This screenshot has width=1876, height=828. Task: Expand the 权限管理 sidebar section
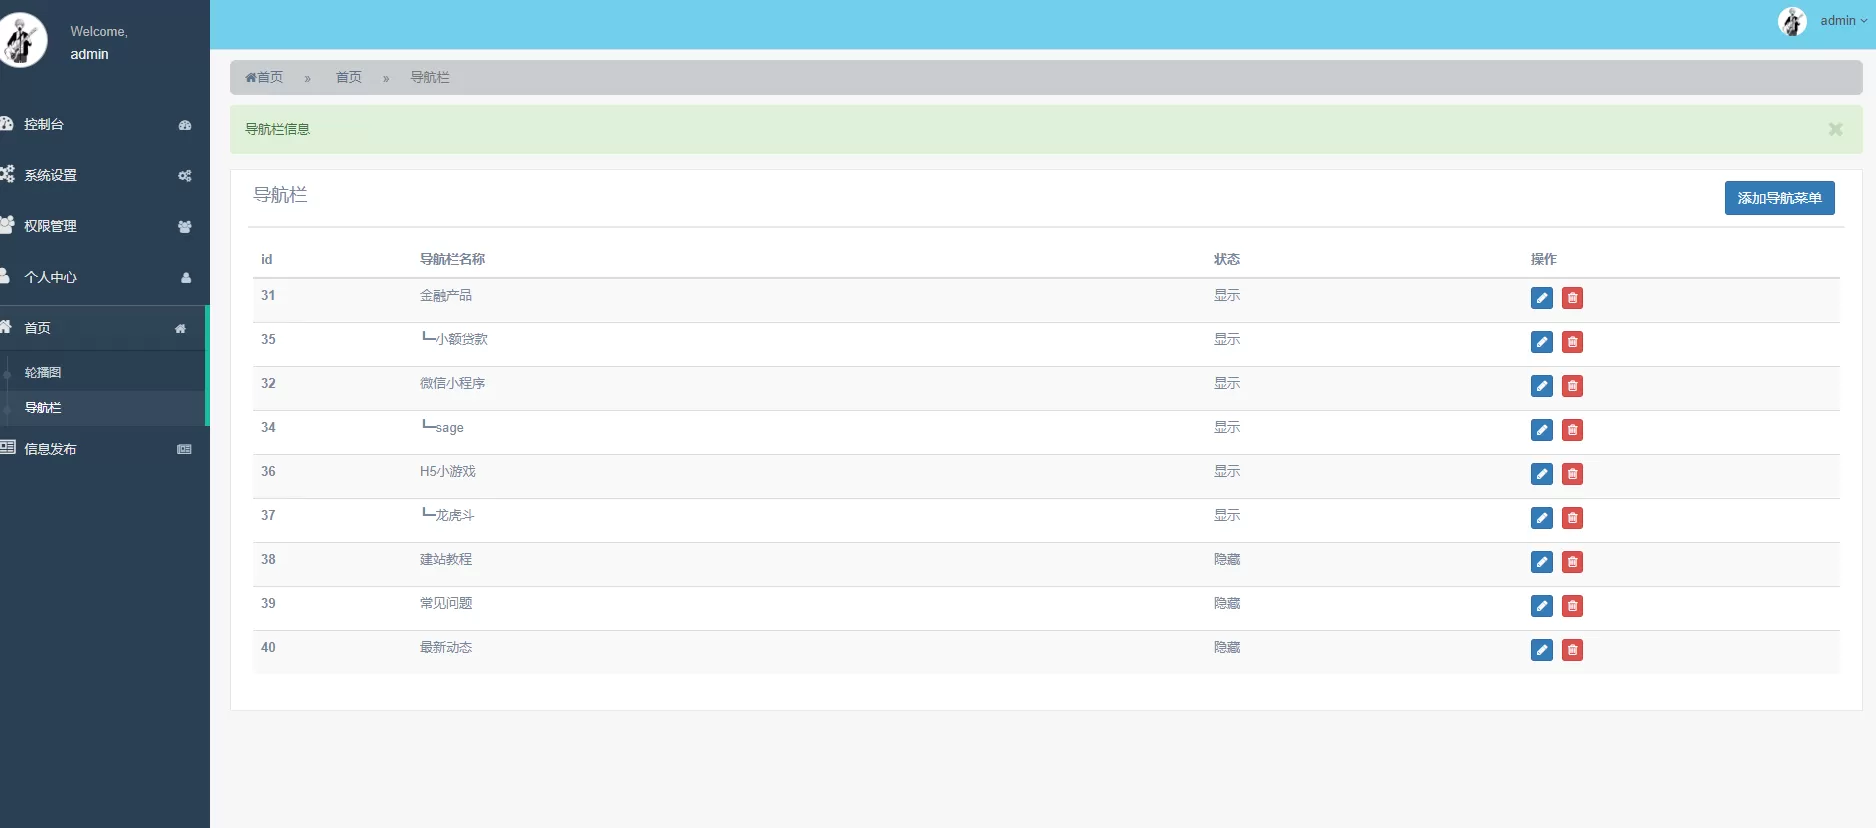95,226
